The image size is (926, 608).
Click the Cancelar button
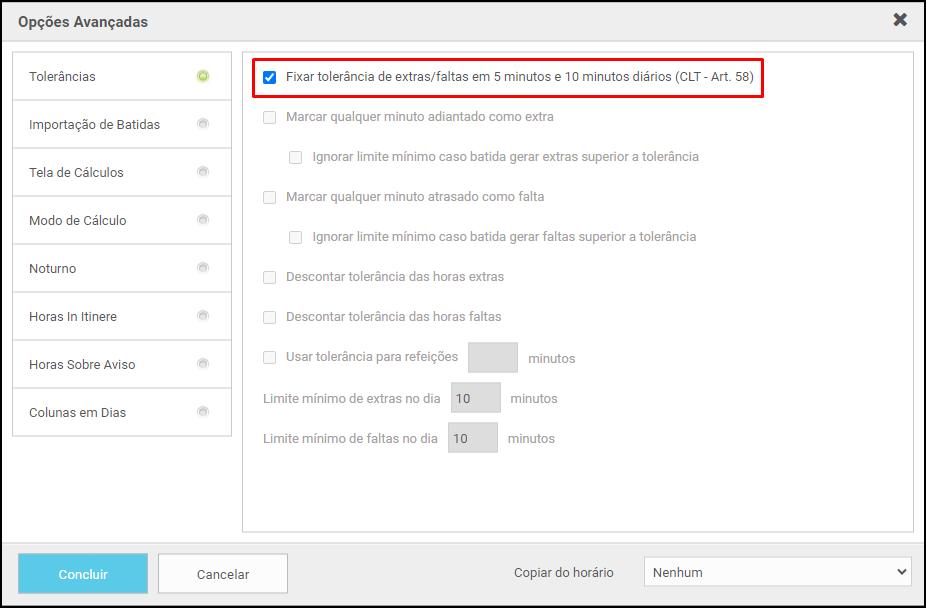[223, 574]
